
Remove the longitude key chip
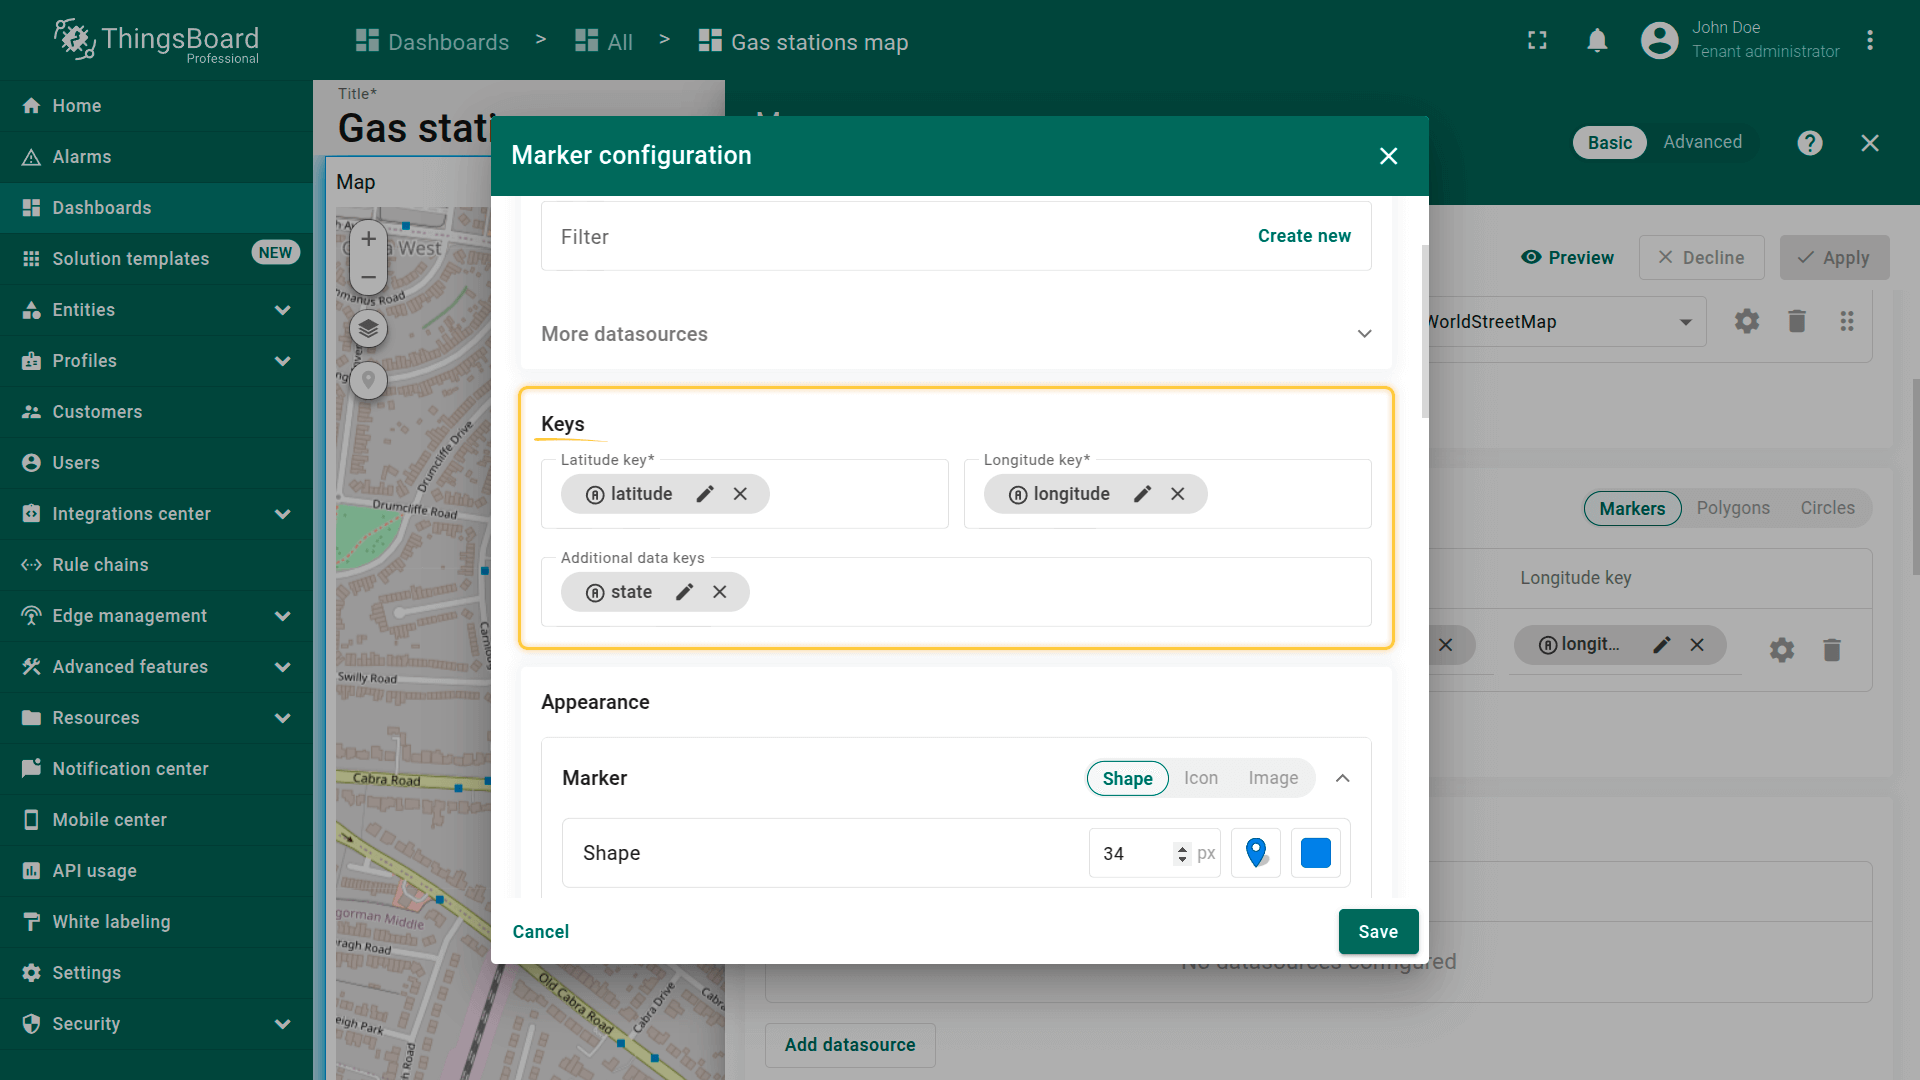click(1178, 494)
